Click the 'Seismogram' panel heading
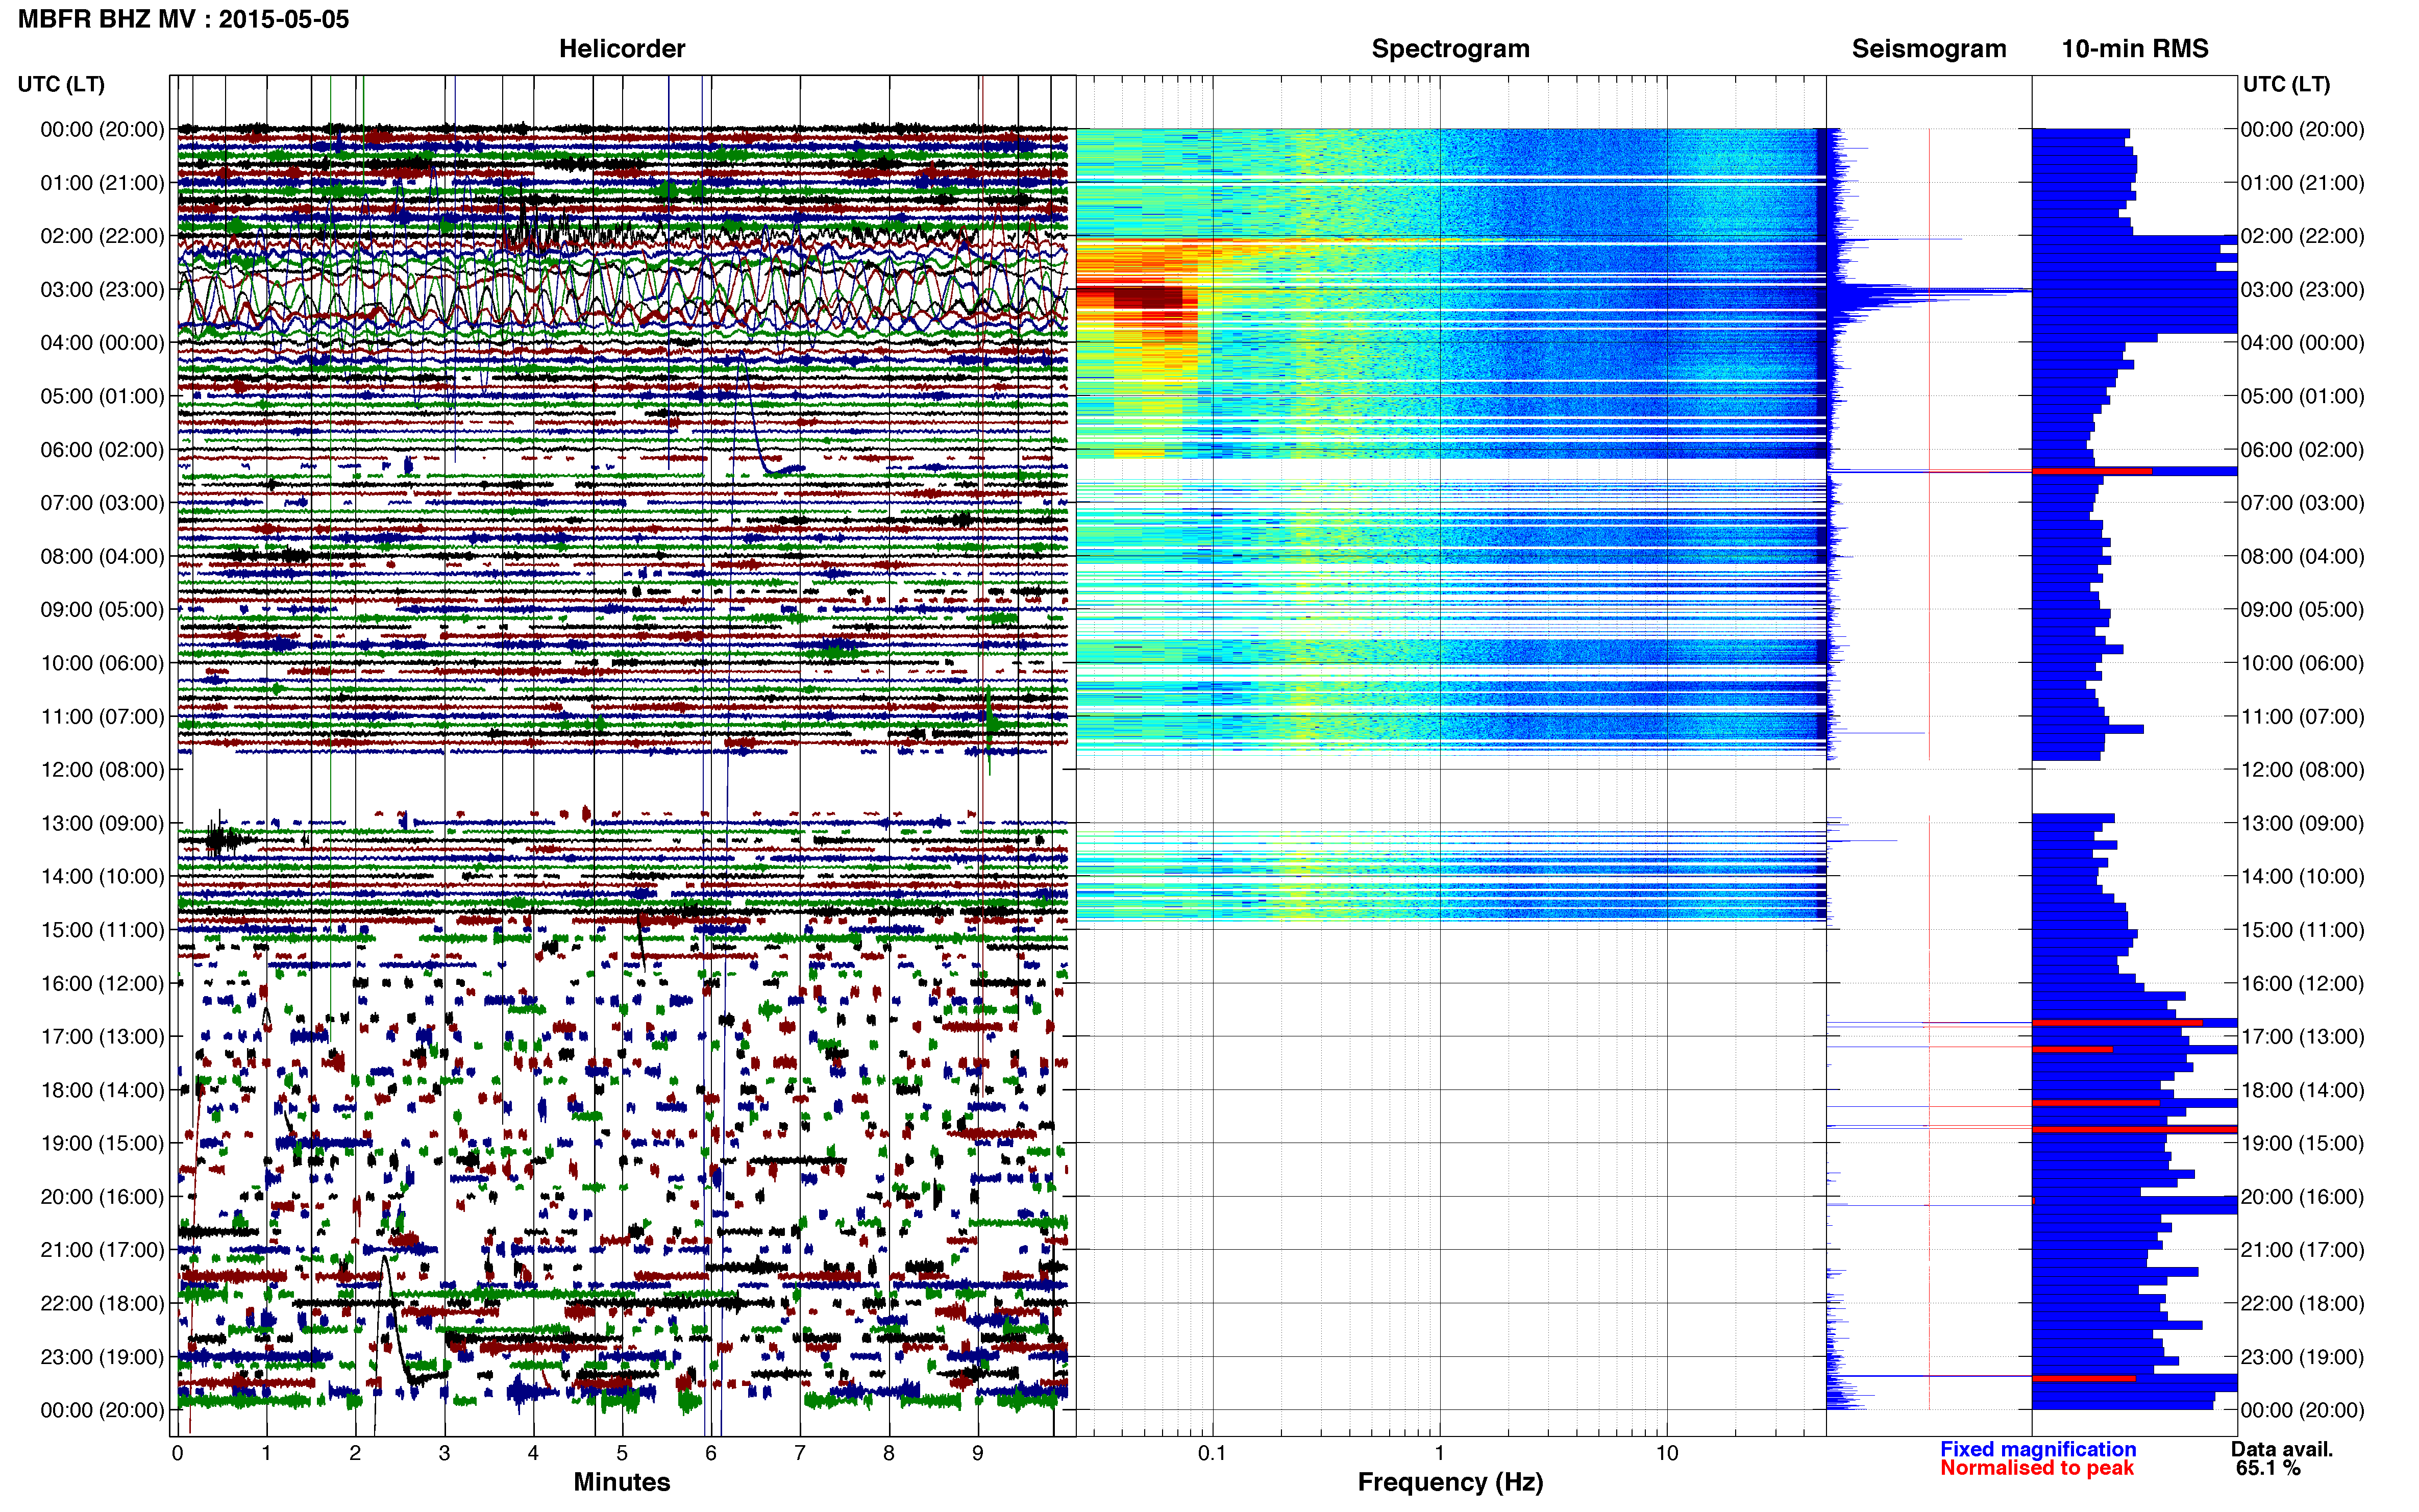Image resolution: width=2419 pixels, height=1512 pixels. click(1928, 48)
